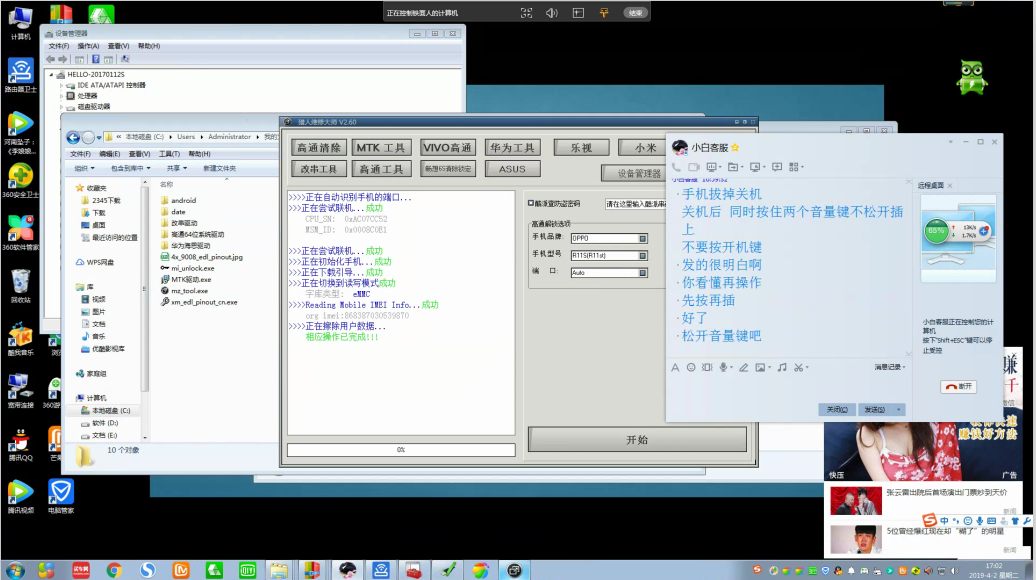Click the large 开始 button
Image resolution: width=1036 pixels, height=580 pixels.
(637, 439)
